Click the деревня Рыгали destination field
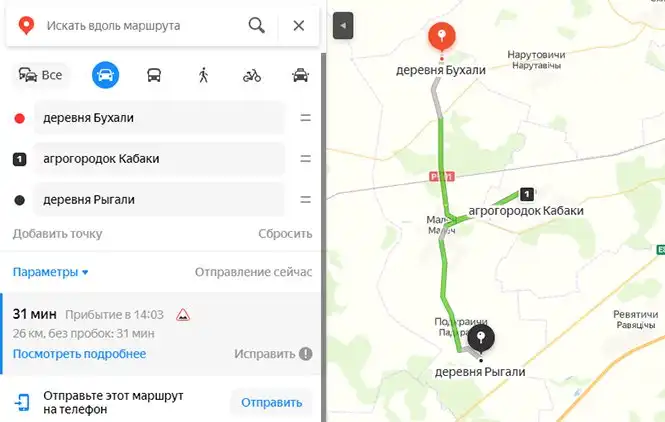Image resolution: width=665 pixels, height=422 pixels. coord(159,200)
